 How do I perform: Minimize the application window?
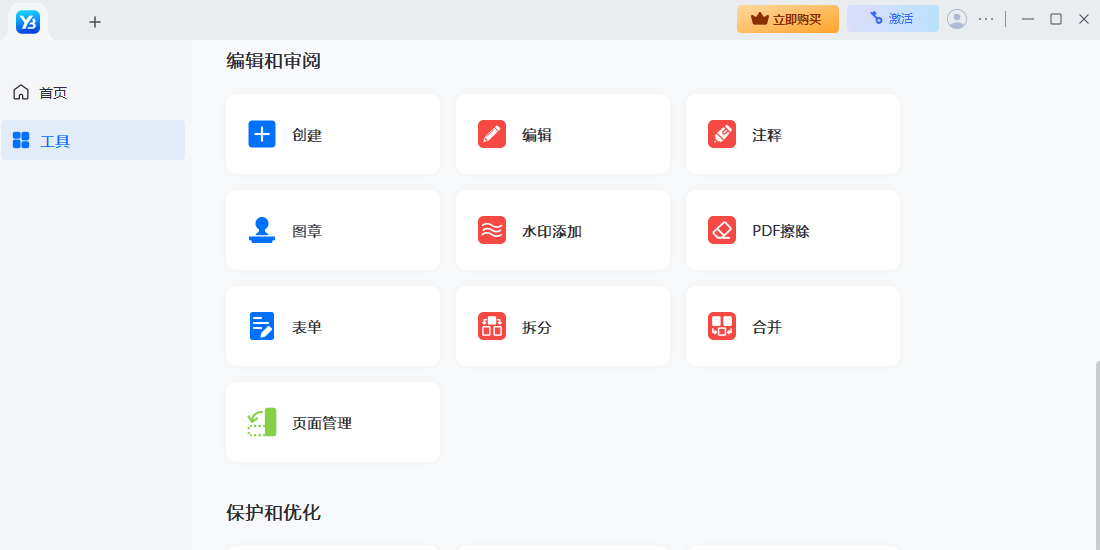pyautogui.click(x=1028, y=19)
